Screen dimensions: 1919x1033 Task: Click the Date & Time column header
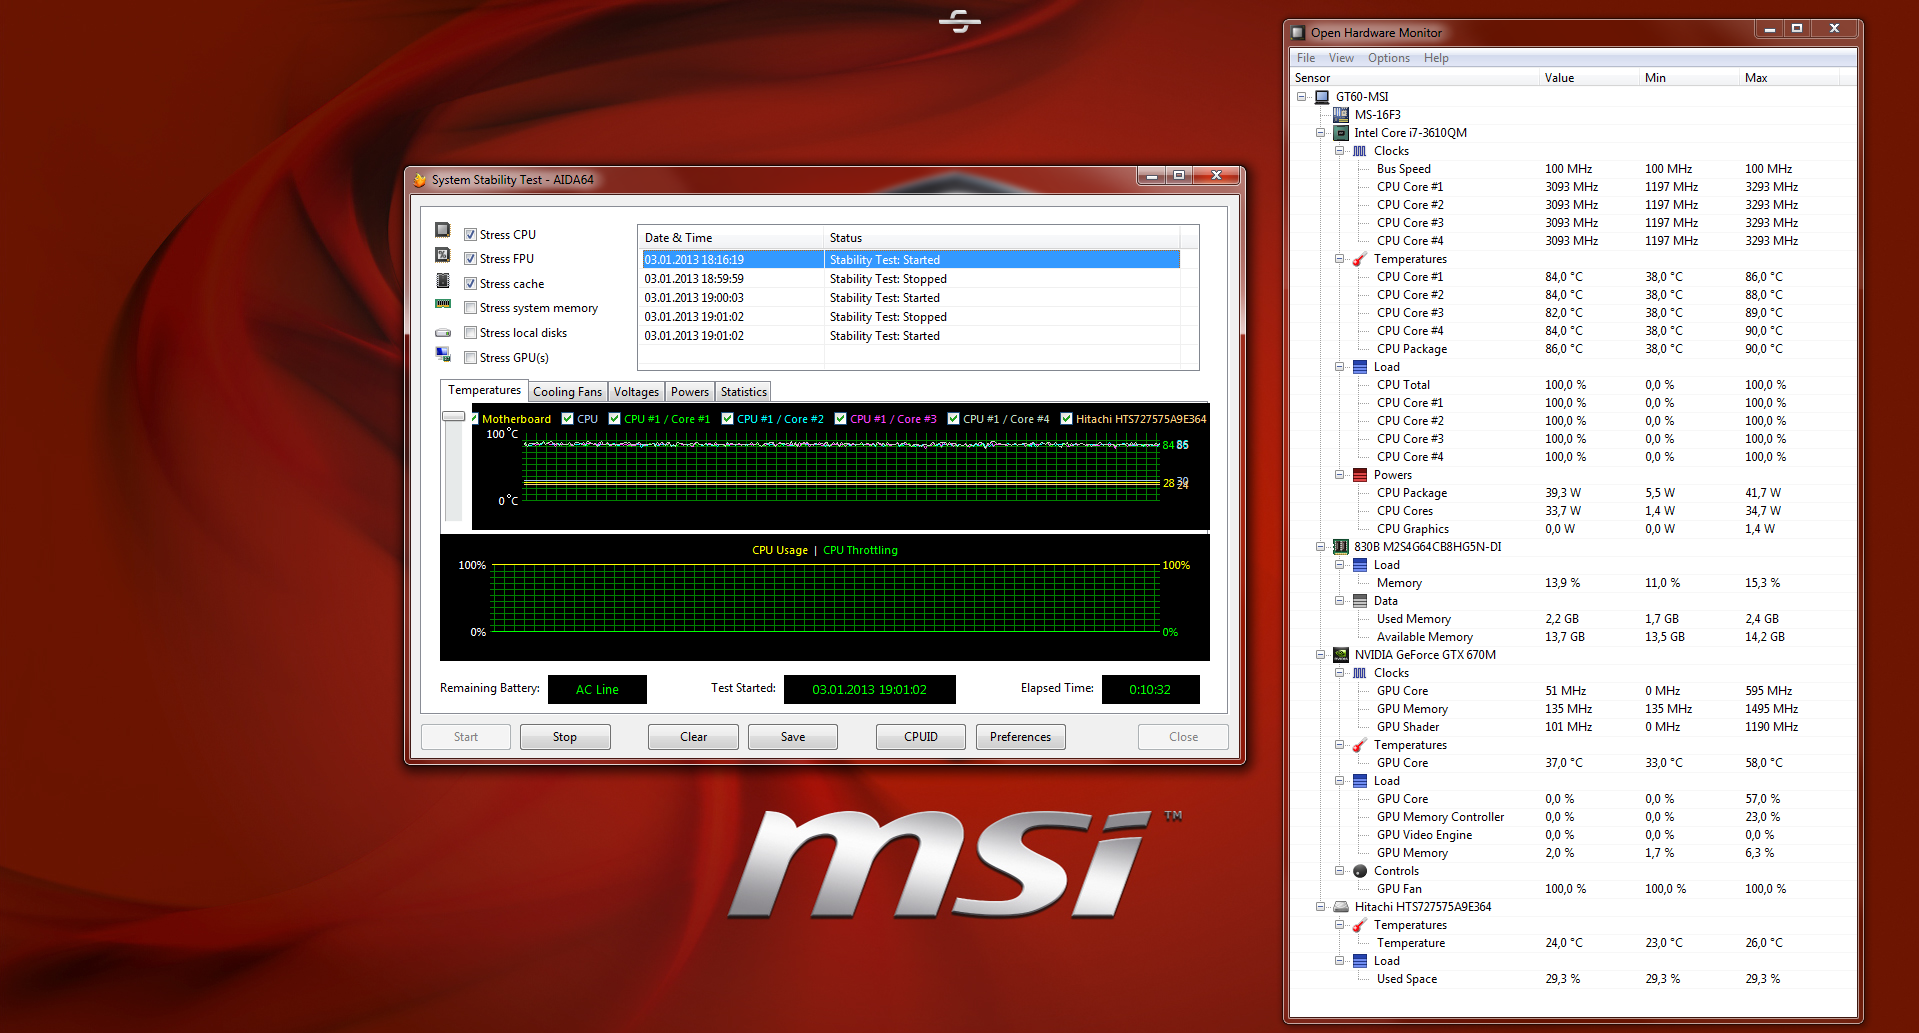(730, 238)
